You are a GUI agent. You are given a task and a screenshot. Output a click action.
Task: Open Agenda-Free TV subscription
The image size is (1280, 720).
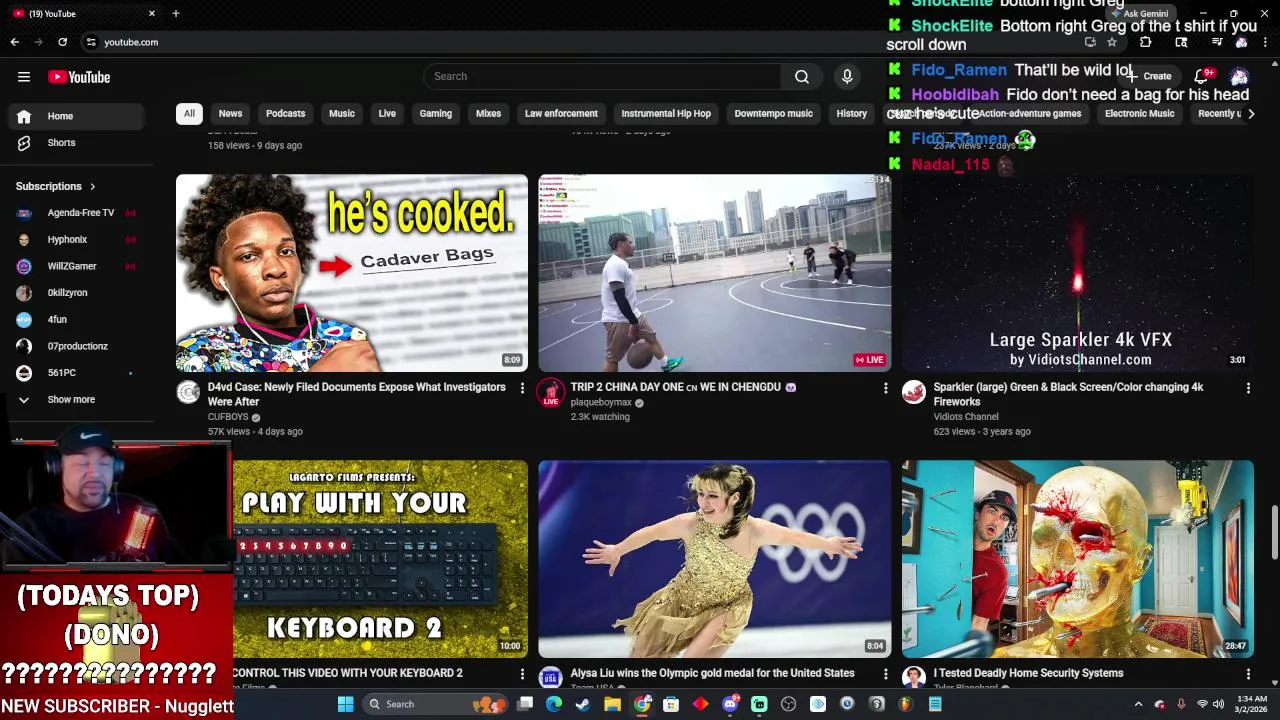tap(77, 213)
